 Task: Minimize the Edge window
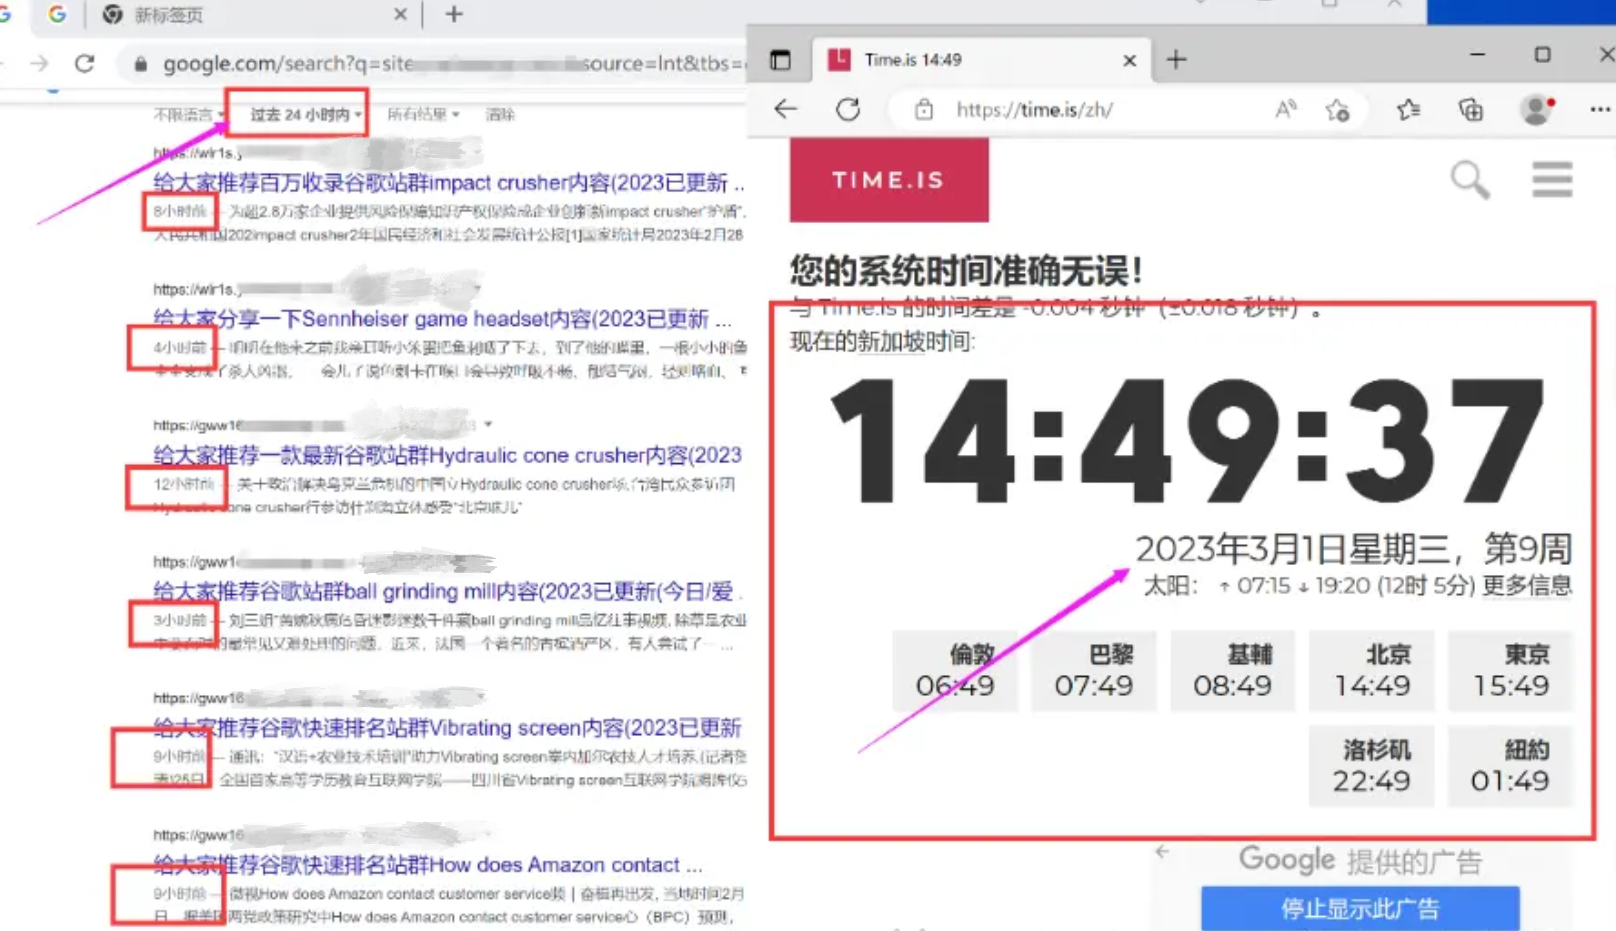coord(1477,54)
